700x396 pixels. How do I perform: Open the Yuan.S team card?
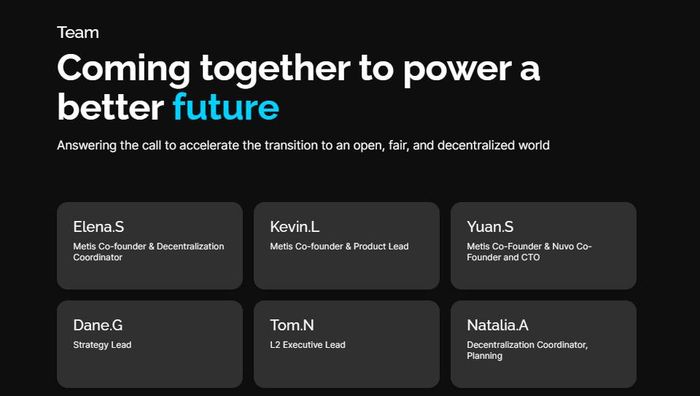[543, 246]
